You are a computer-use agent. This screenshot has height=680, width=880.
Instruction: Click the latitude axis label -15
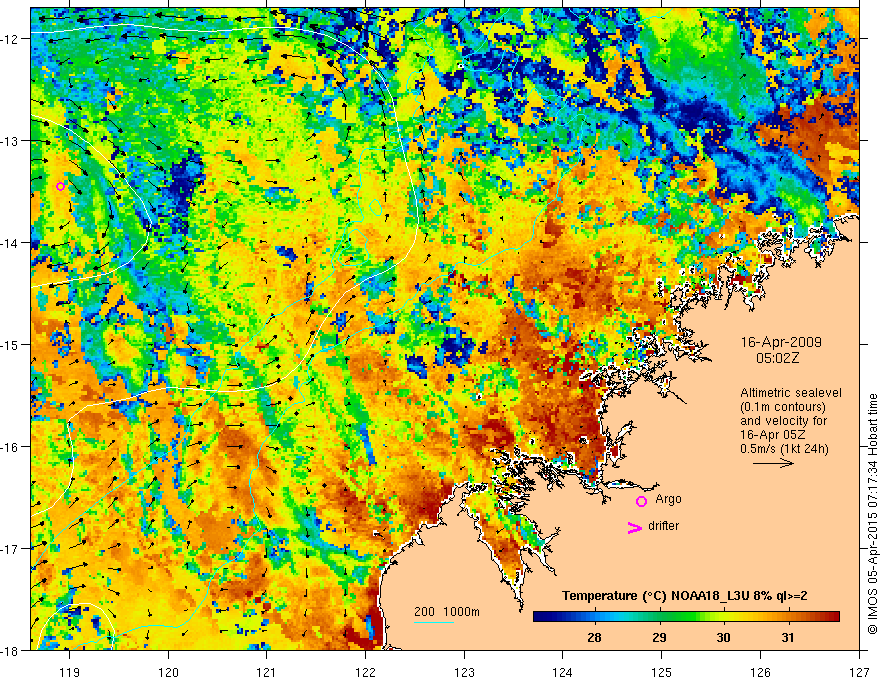coord(11,344)
